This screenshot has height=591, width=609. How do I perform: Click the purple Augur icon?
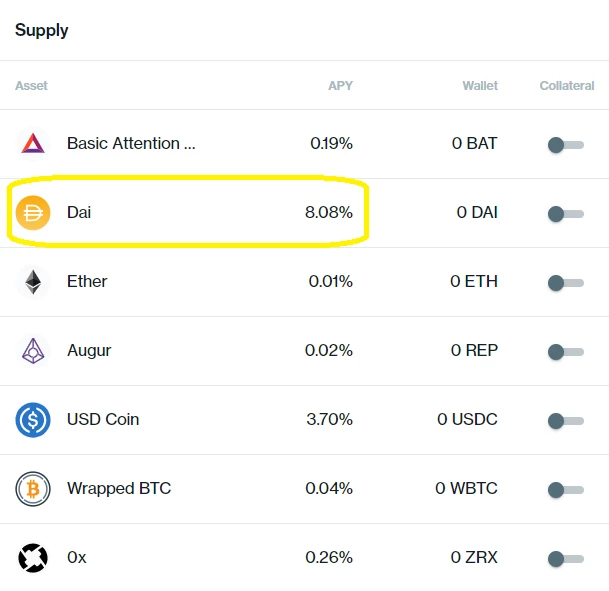coord(33,351)
